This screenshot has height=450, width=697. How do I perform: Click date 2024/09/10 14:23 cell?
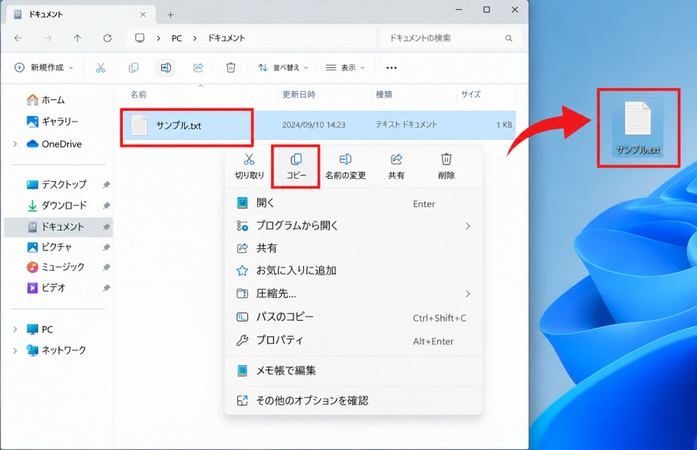313,125
